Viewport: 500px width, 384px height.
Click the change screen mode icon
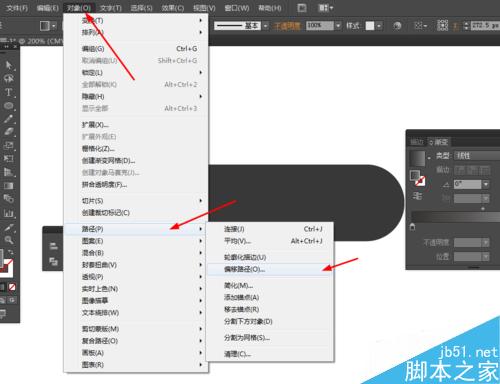3,313
